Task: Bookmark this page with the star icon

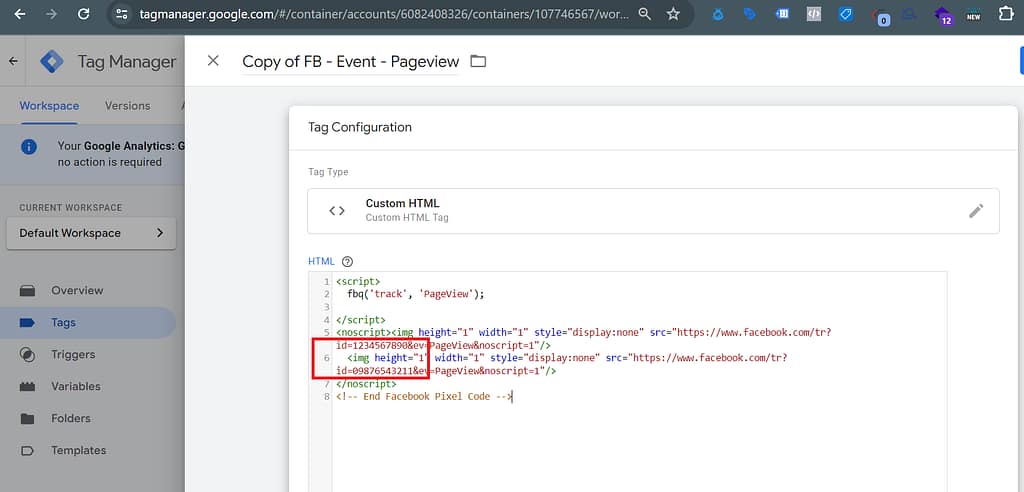Action: (673, 15)
